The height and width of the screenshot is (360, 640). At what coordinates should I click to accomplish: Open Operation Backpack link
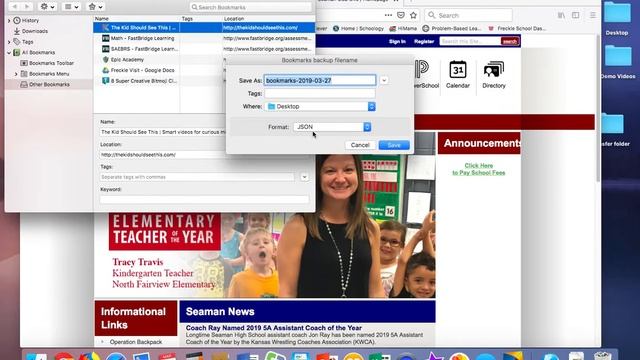click(x=136, y=342)
